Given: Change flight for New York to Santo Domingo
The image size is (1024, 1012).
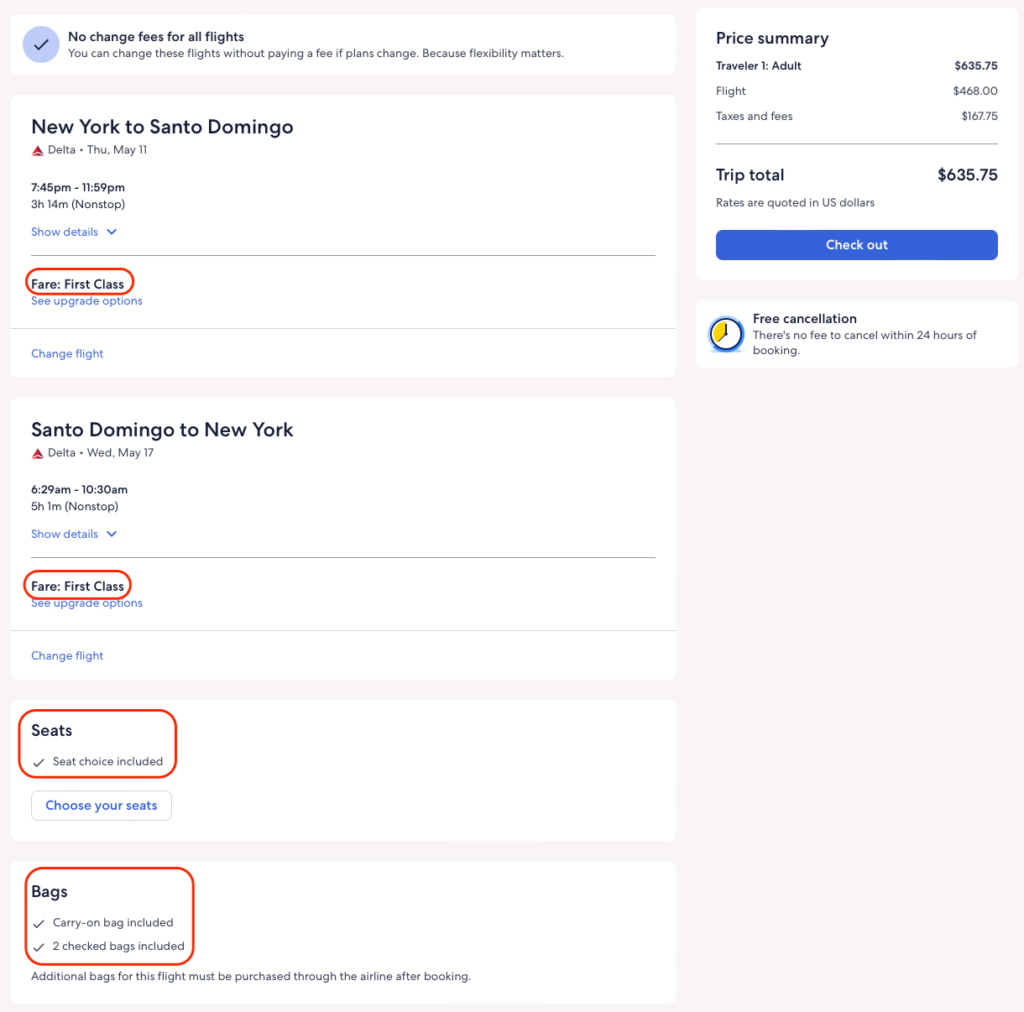Looking at the screenshot, I should coord(67,354).
